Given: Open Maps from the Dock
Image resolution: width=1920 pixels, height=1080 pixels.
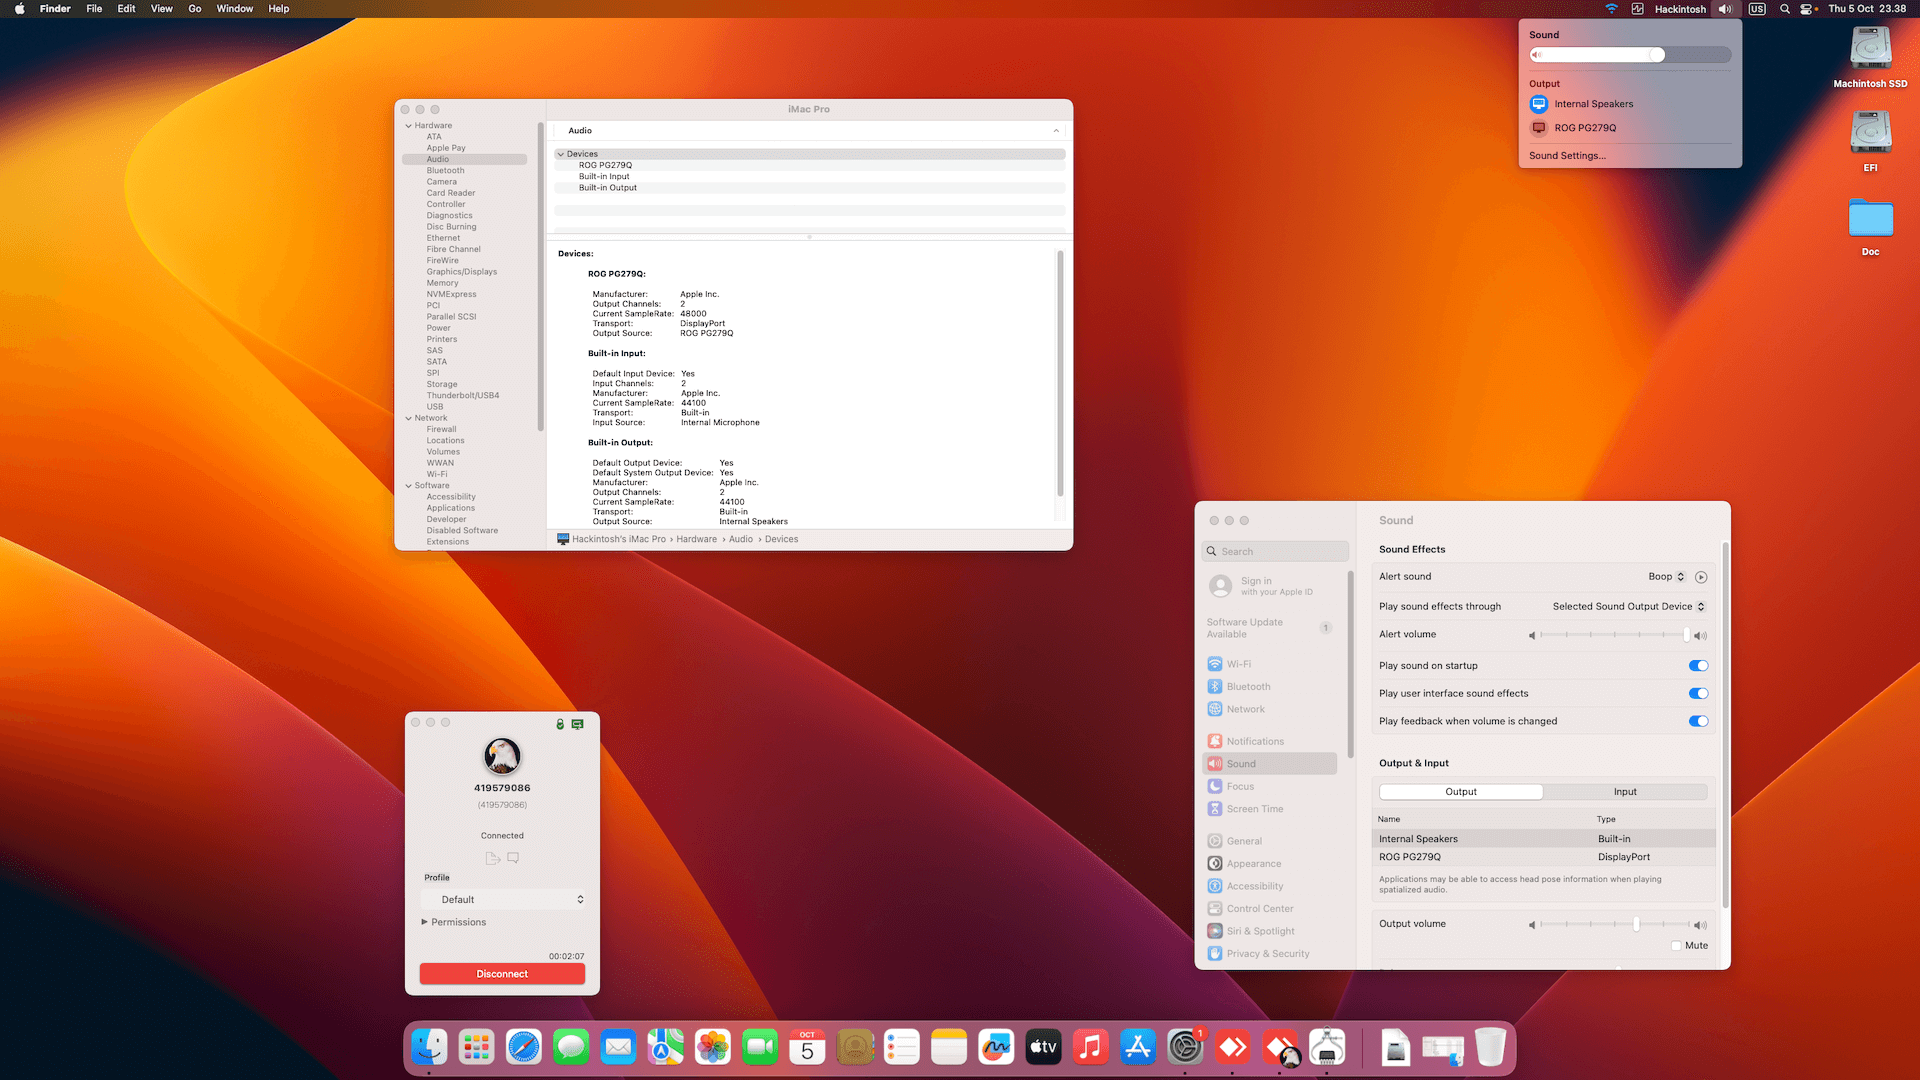Looking at the screenshot, I should 665,1047.
